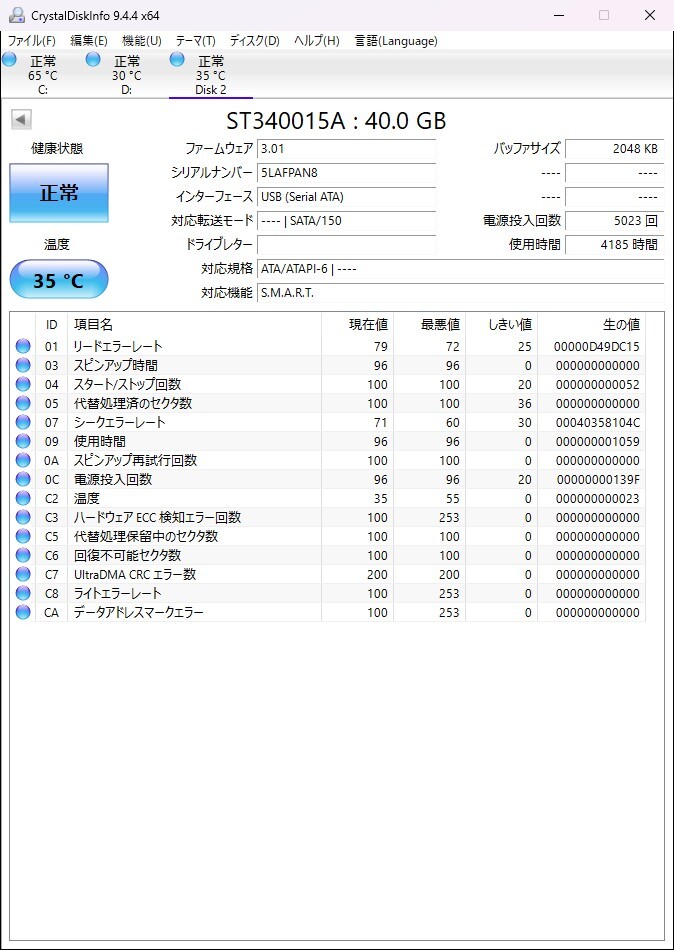Viewport: 674px width, 950px height.
Task: Click status orb of ID 0C 電源投入回数 row
Action: tap(23, 479)
